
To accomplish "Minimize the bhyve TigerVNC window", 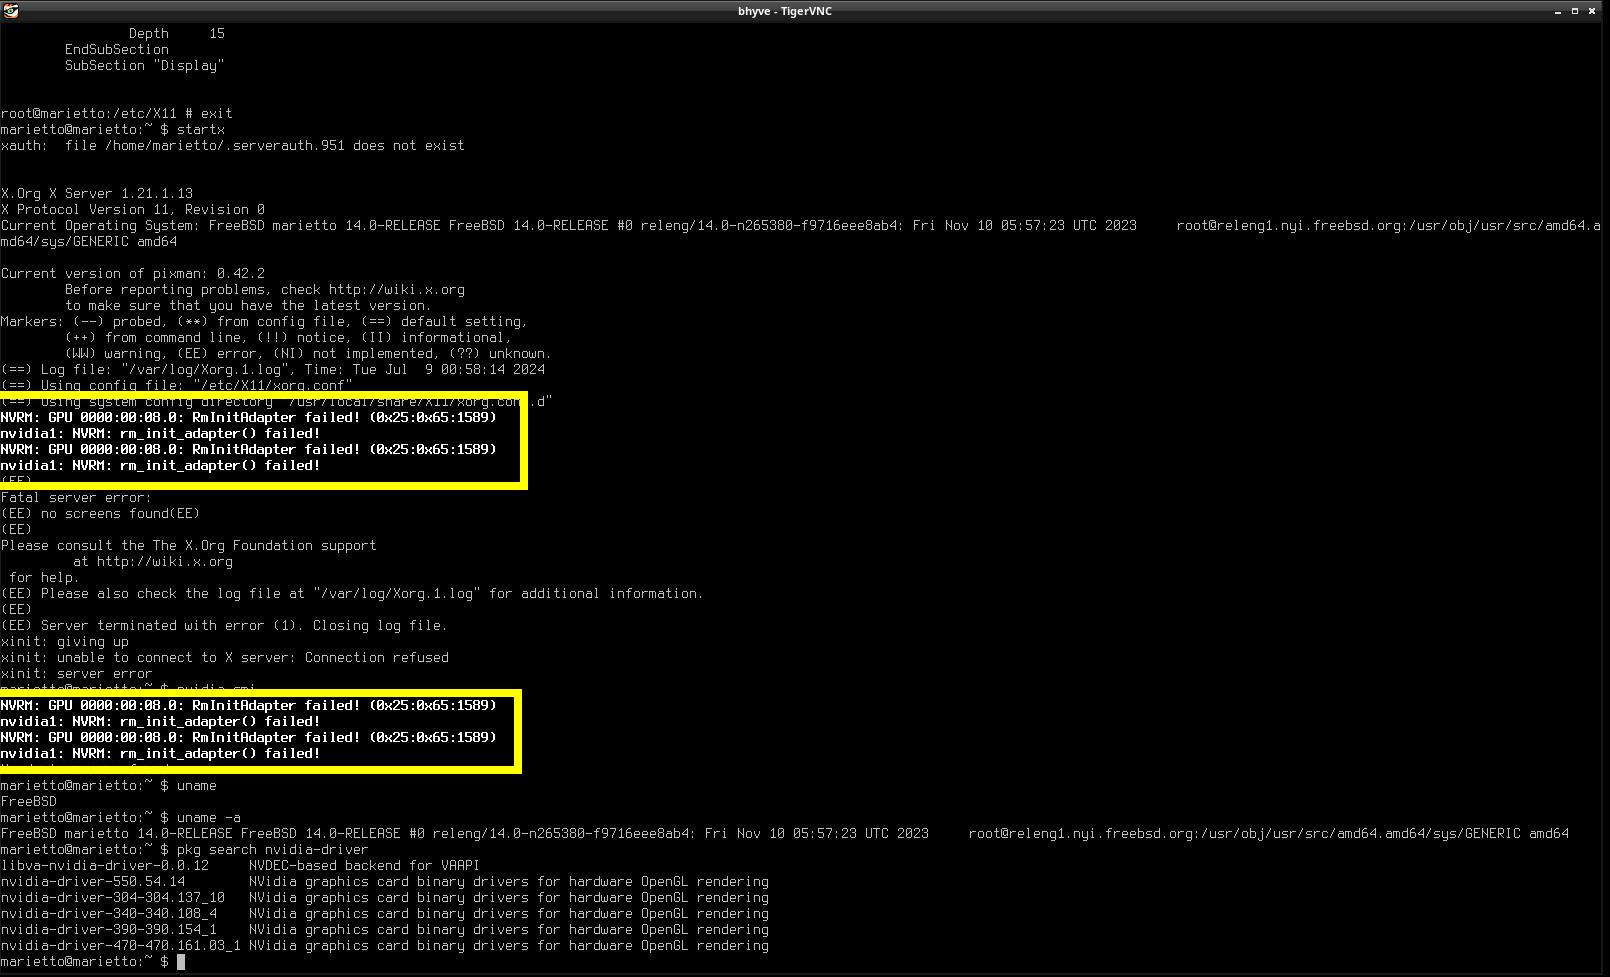I will coord(1558,11).
